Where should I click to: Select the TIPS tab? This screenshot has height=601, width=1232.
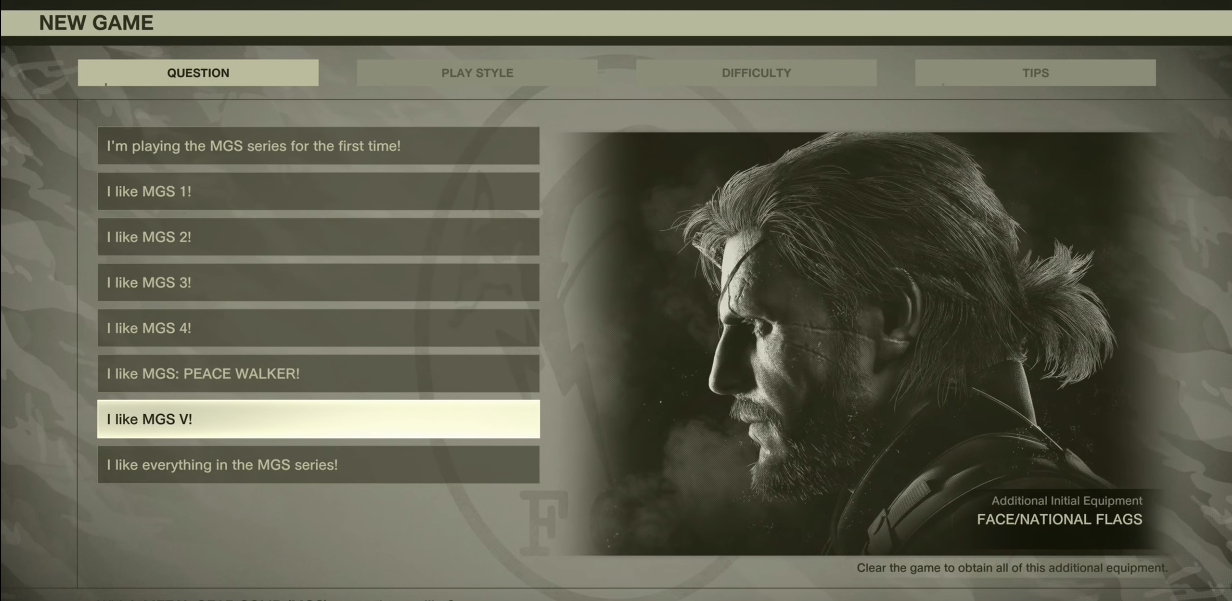(x=1035, y=73)
